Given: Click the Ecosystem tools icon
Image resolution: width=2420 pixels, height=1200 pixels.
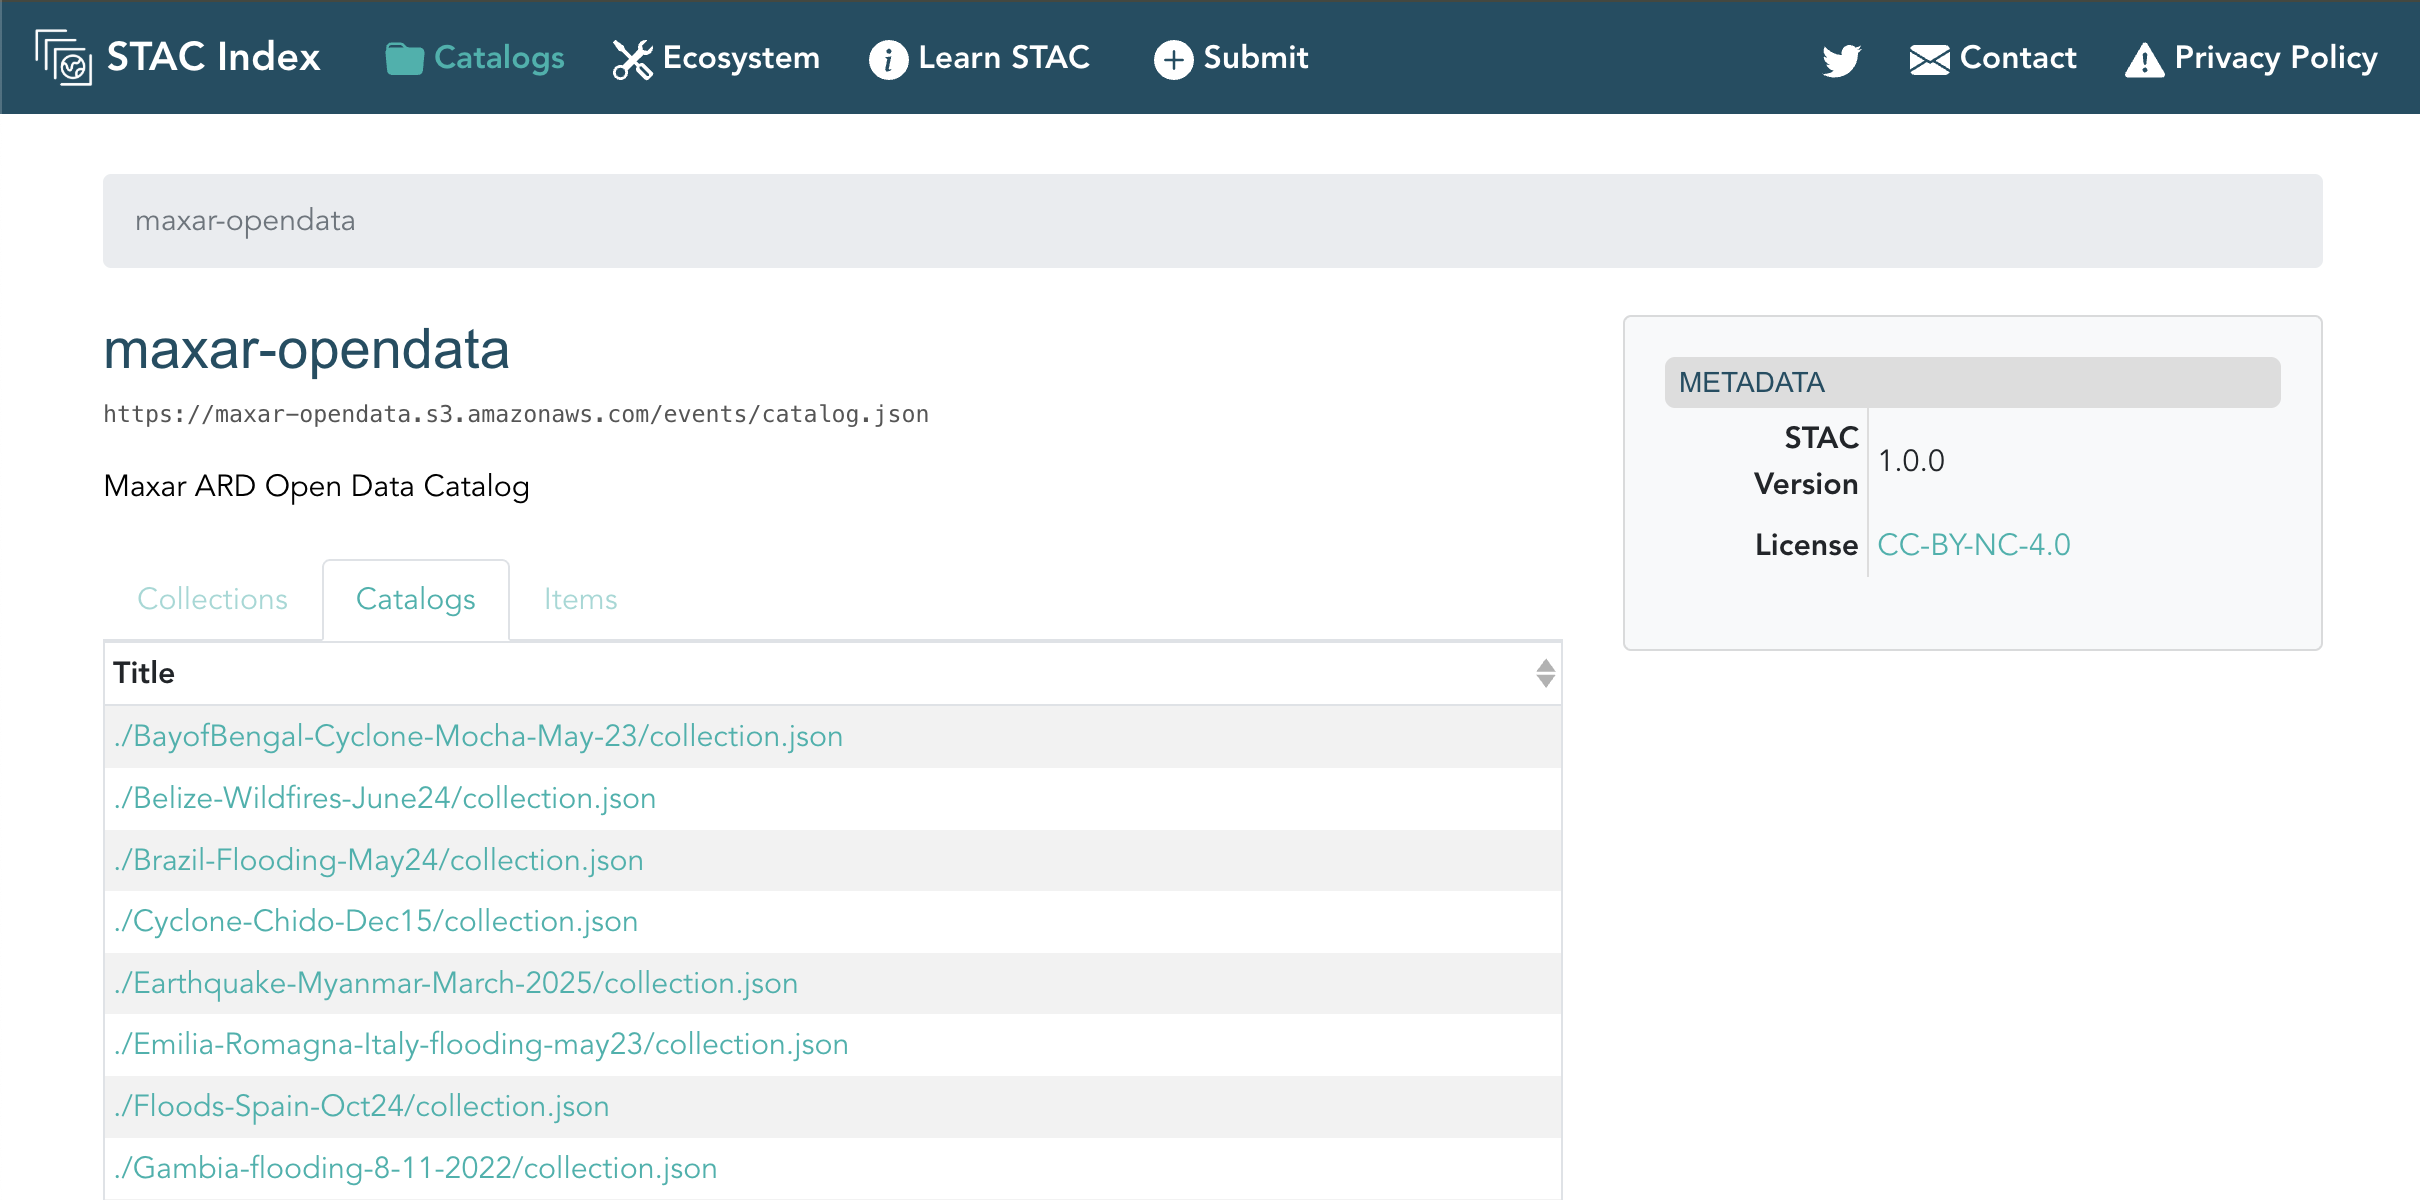Looking at the screenshot, I should 632,59.
